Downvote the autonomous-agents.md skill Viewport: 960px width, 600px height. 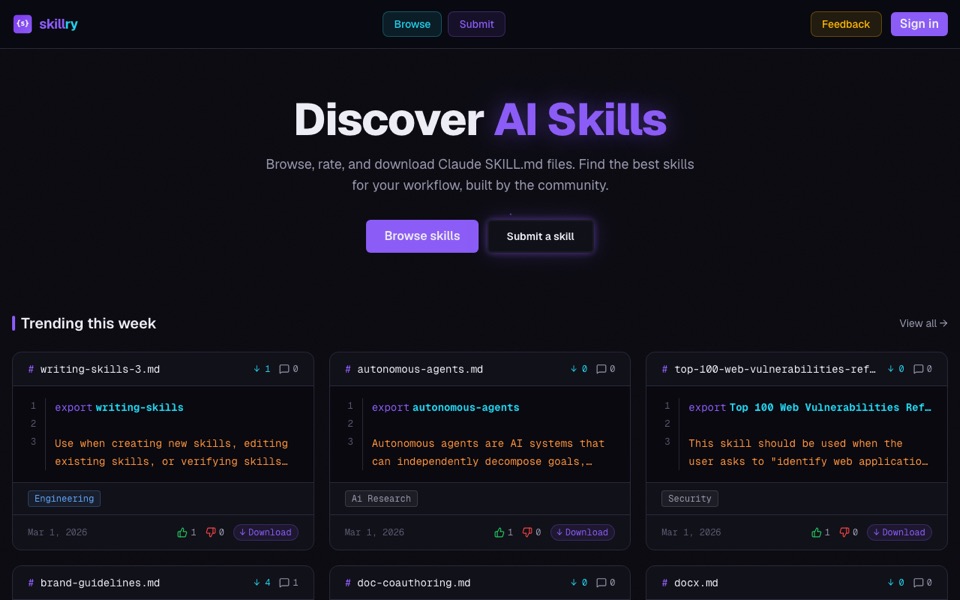click(x=527, y=532)
